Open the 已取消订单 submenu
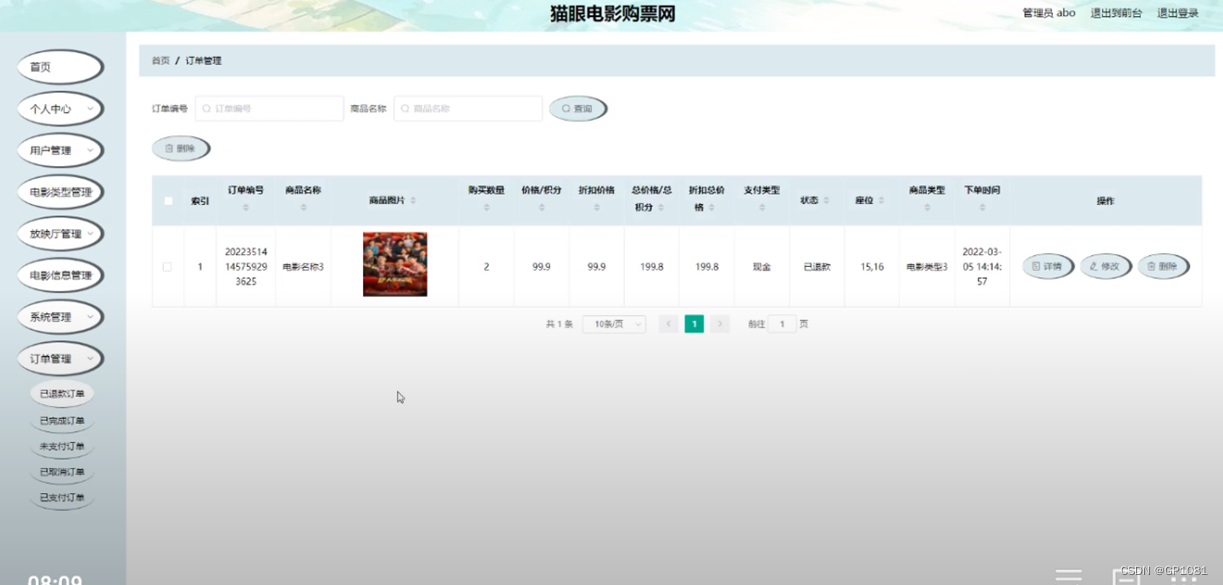 tap(62, 472)
